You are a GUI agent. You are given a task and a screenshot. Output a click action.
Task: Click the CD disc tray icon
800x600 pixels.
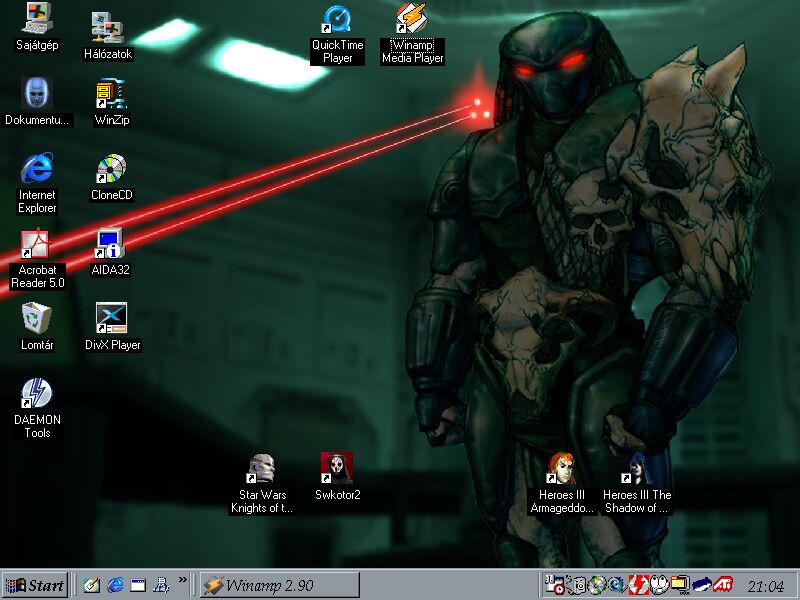[597, 585]
